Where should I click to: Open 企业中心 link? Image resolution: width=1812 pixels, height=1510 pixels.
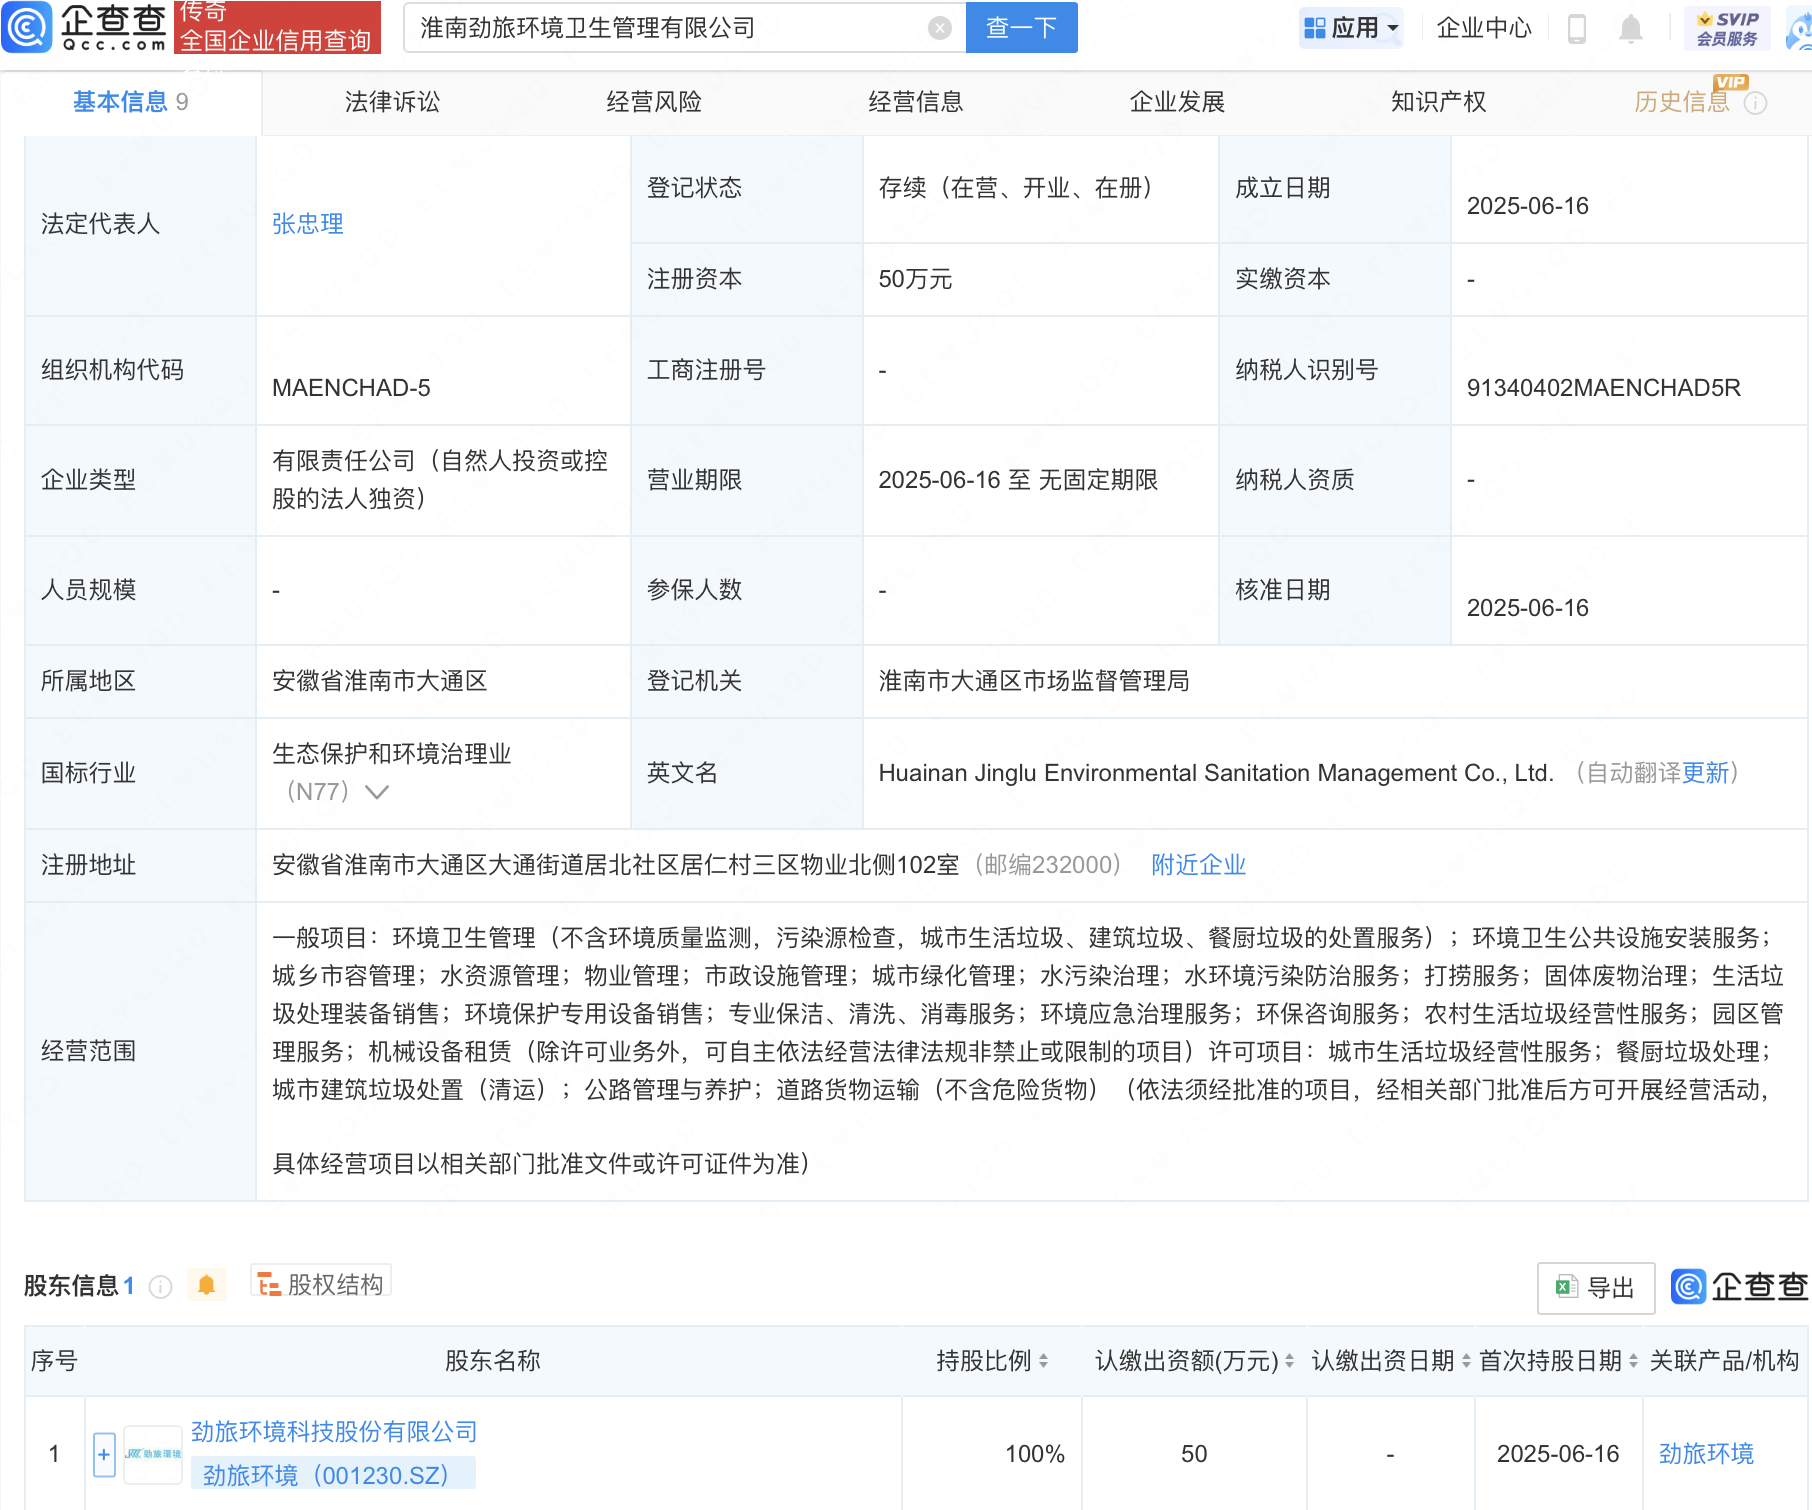tap(1484, 28)
